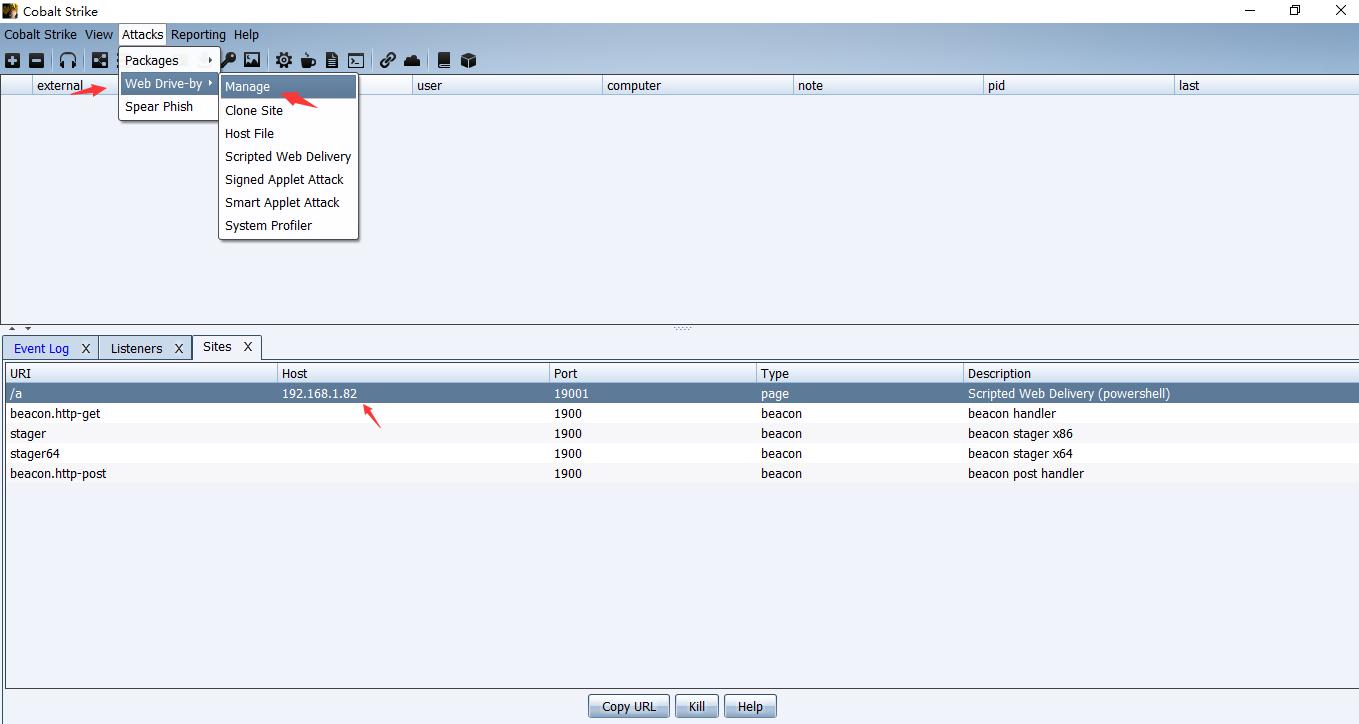Click the coffee cup Java applet icon
This screenshot has height=724, width=1359.
[x=308, y=61]
